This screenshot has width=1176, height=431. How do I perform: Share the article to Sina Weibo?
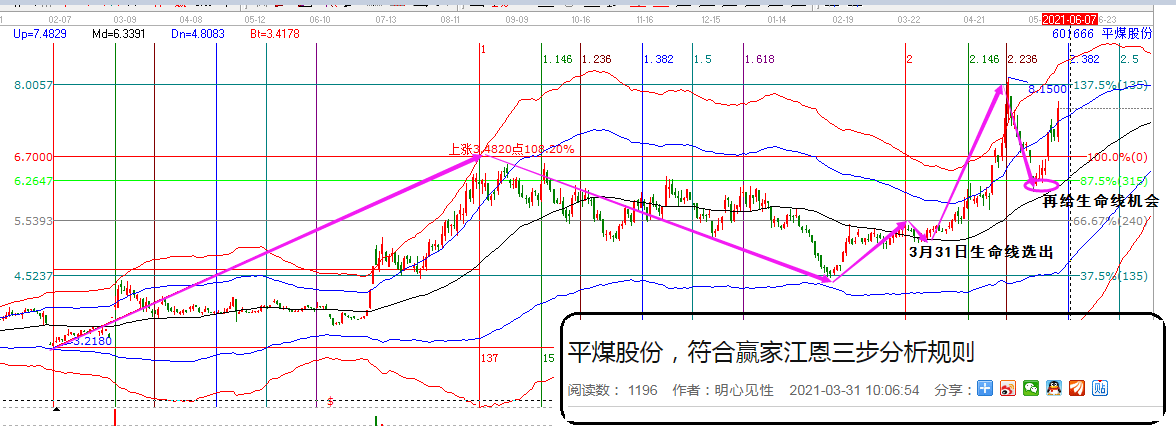click(1008, 388)
